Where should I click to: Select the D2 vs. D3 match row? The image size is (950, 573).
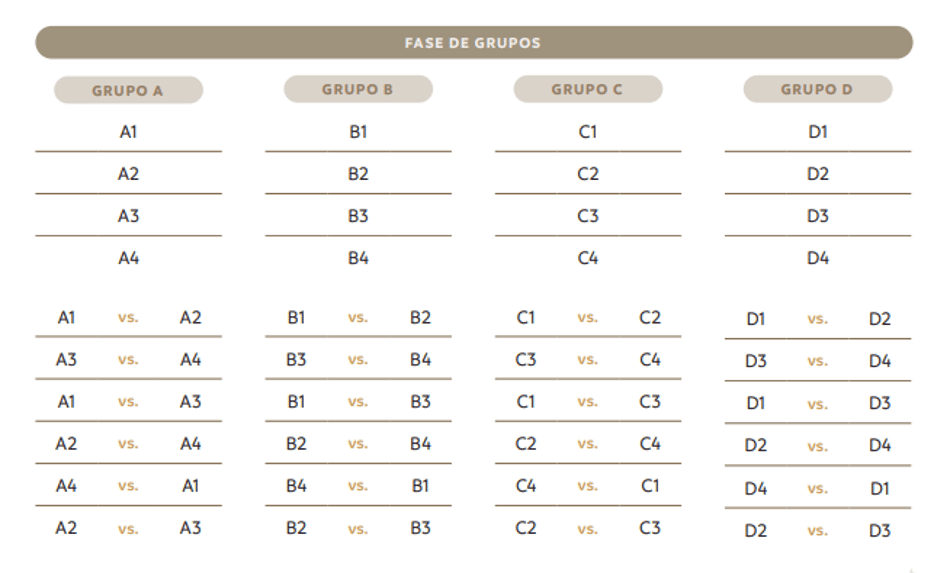pos(817,531)
